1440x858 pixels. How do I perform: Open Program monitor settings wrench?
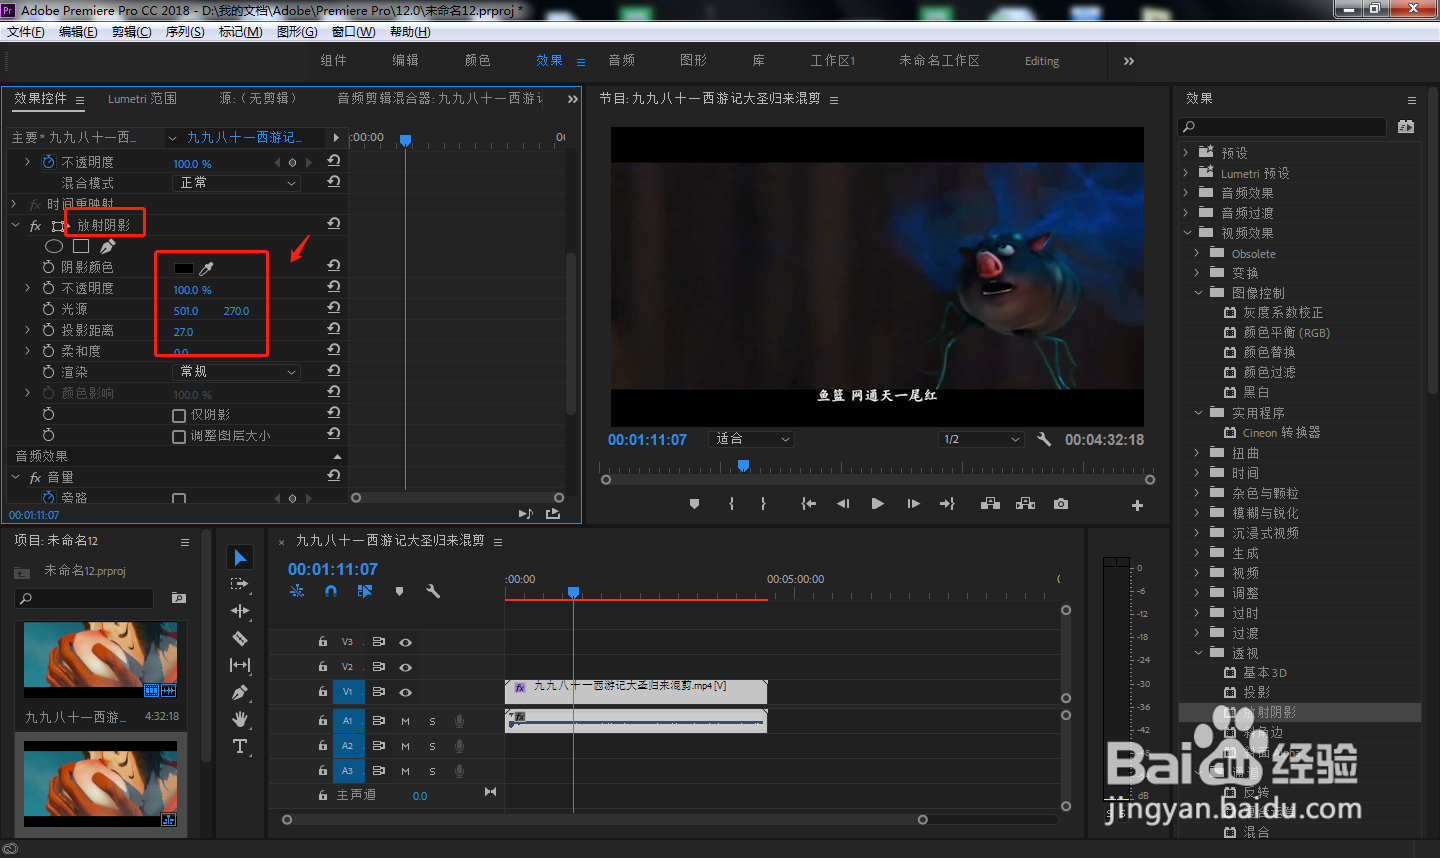[x=1044, y=439]
